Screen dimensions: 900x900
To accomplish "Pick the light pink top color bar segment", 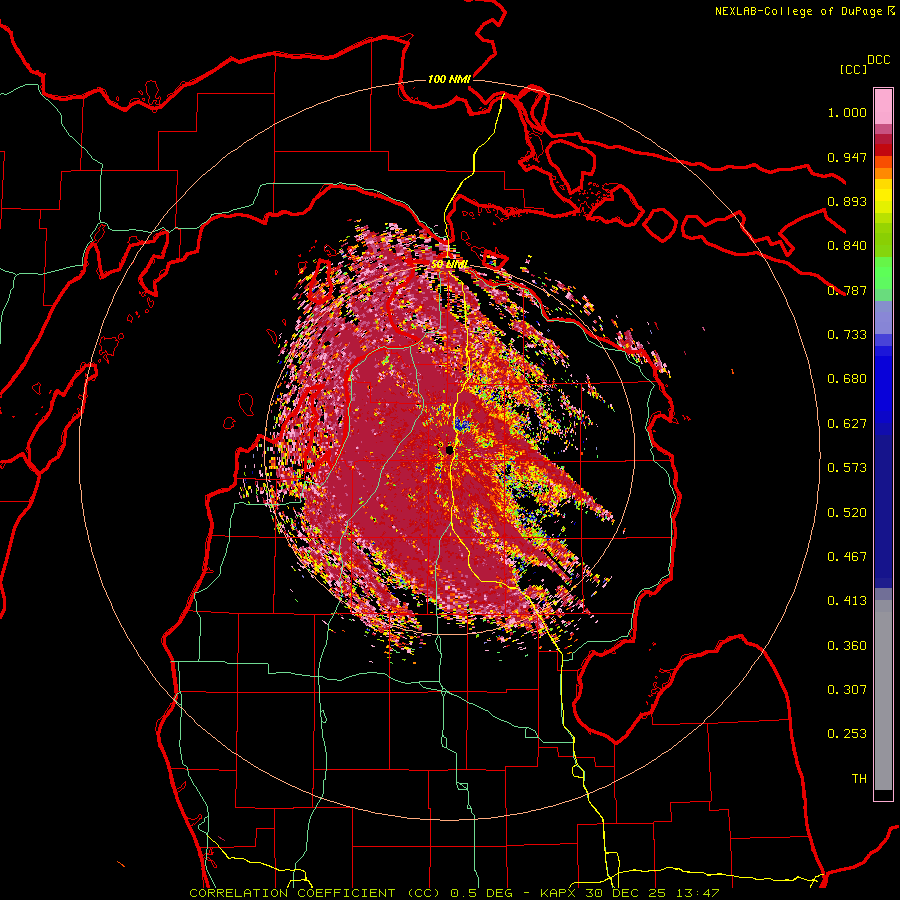I will tap(883, 107).
